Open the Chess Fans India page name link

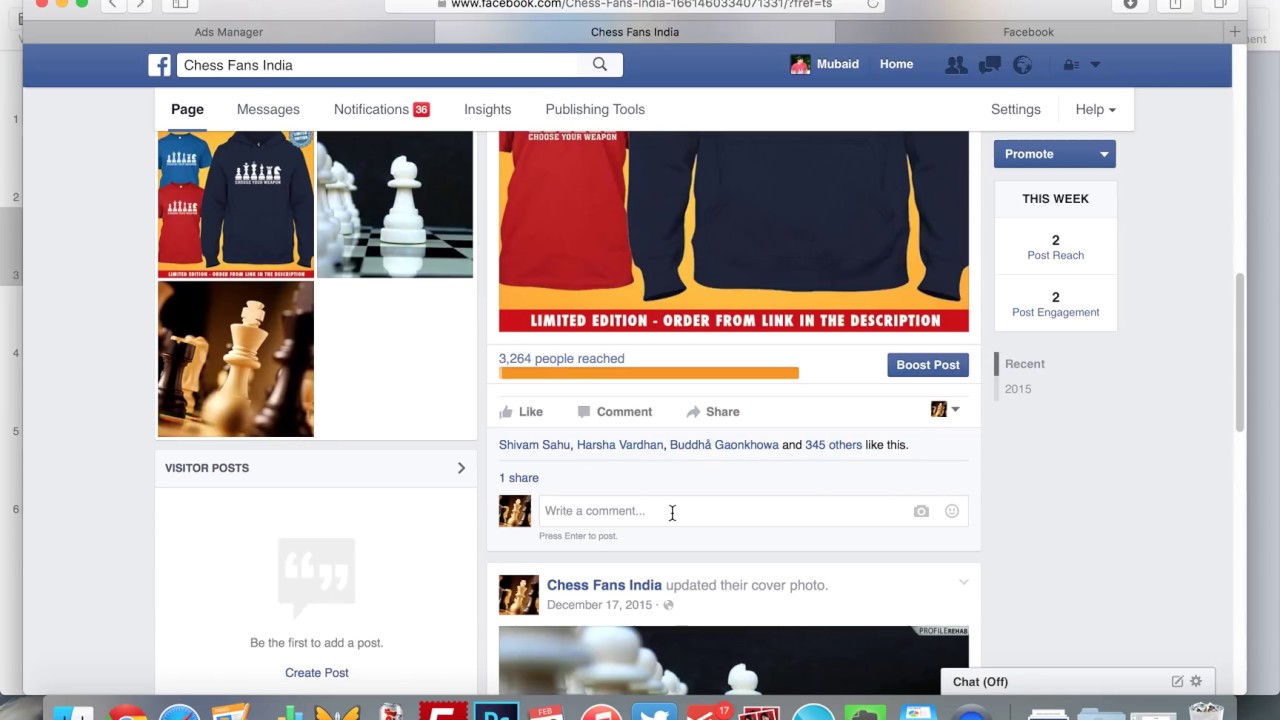click(604, 585)
